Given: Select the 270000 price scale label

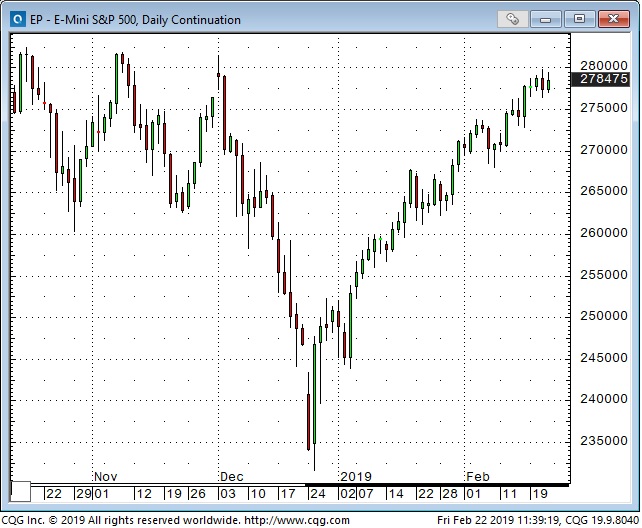Looking at the screenshot, I should [x=604, y=150].
